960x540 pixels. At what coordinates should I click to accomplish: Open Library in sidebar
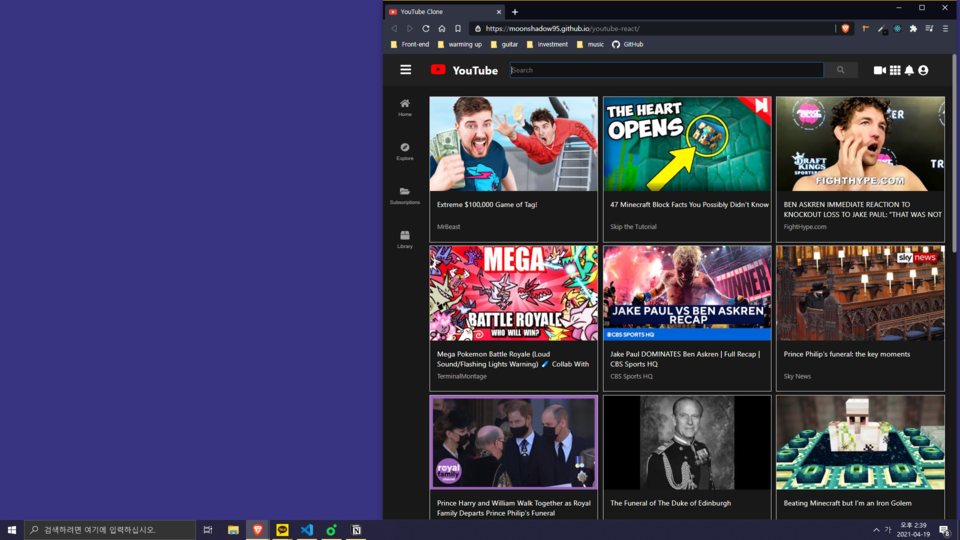click(x=405, y=239)
